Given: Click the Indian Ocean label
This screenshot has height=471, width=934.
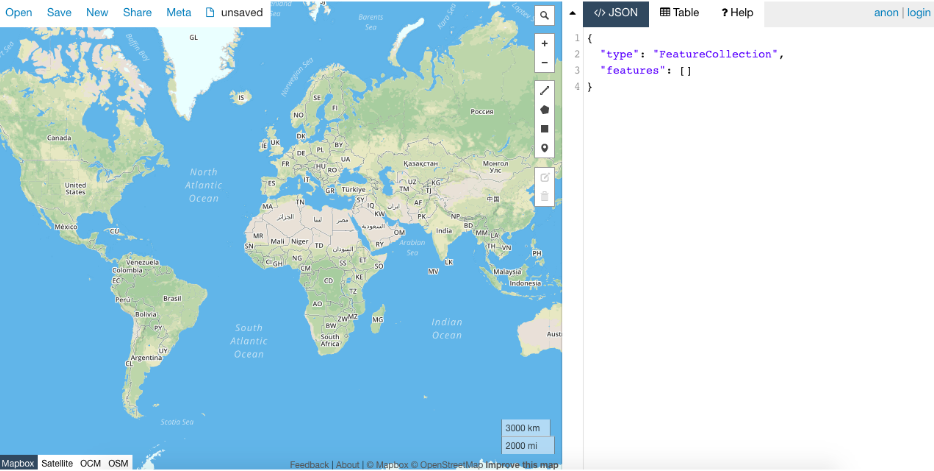Looking at the screenshot, I should [447, 329].
